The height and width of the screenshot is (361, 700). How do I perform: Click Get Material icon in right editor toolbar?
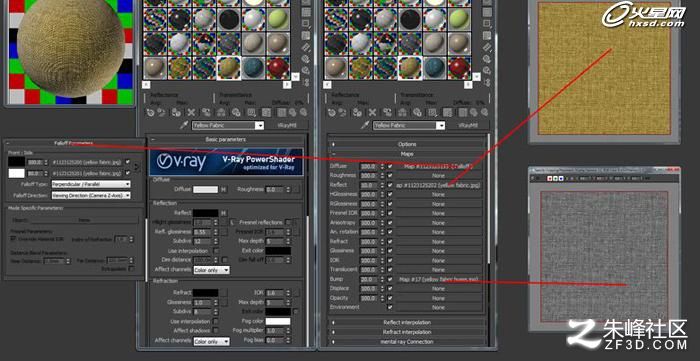(x=332, y=112)
